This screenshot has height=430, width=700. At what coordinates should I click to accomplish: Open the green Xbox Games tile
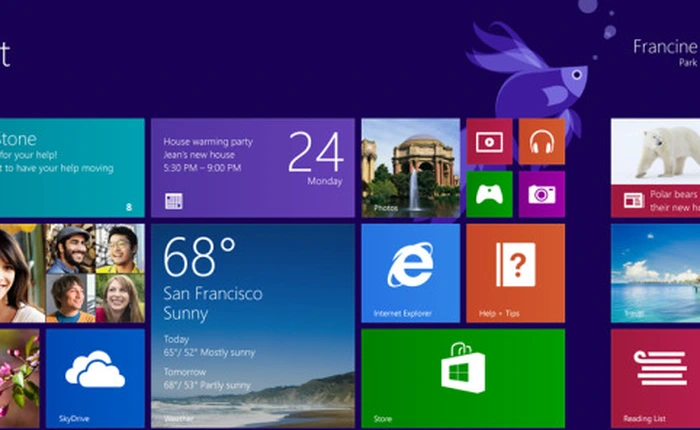pos(489,193)
